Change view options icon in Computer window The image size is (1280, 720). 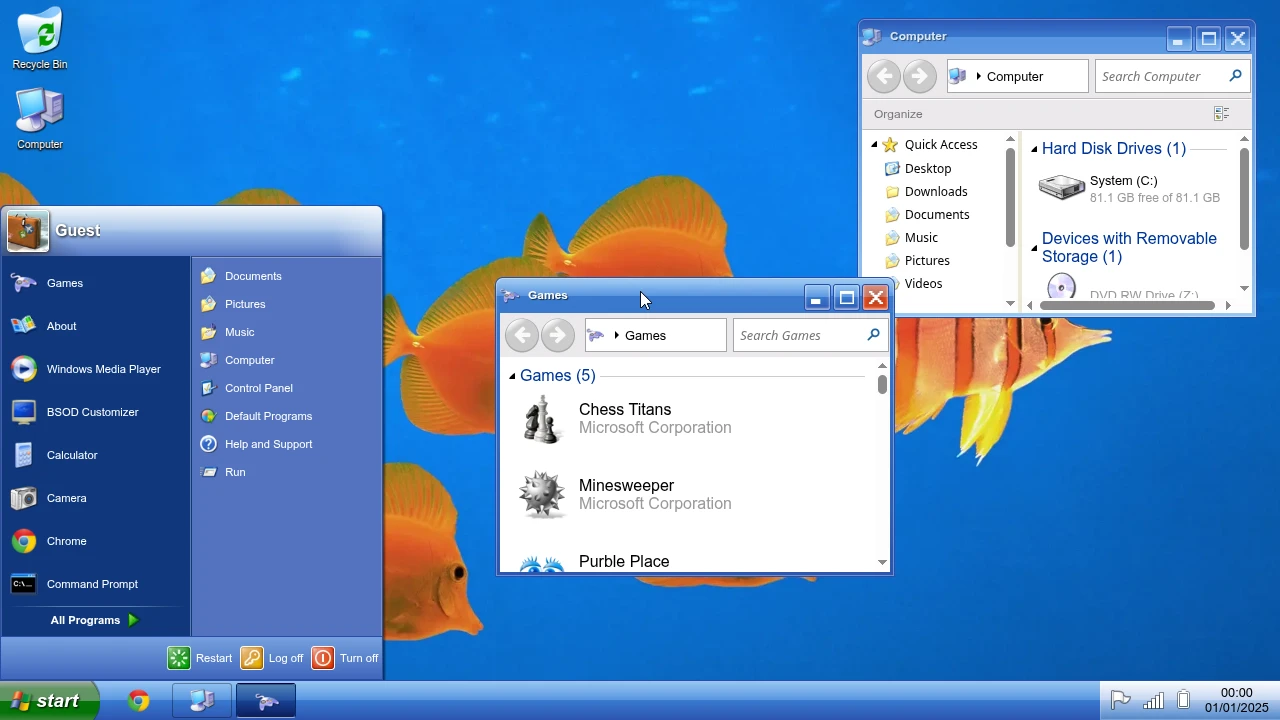click(x=1221, y=114)
